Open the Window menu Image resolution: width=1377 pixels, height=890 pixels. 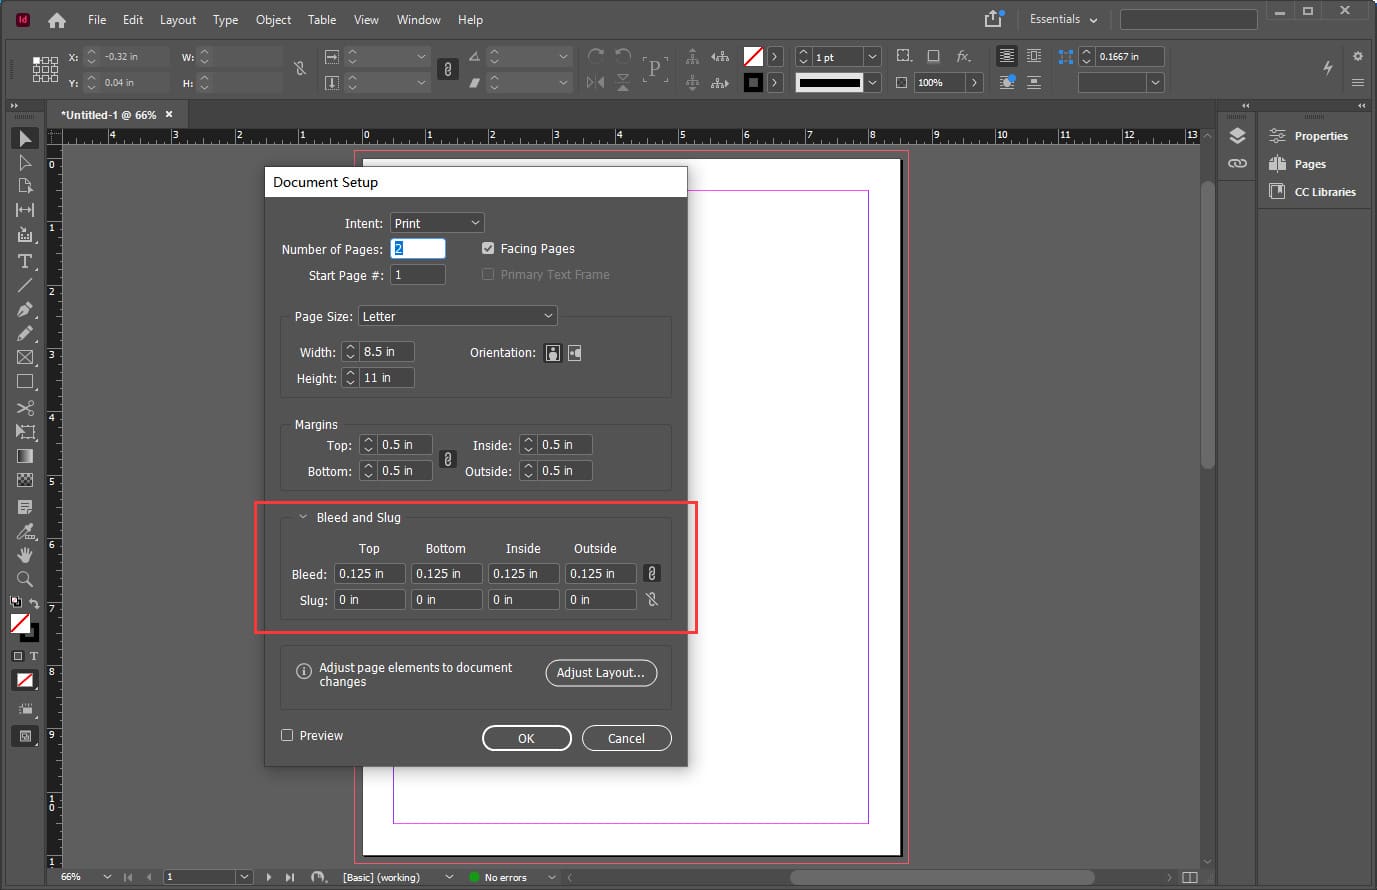point(418,19)
